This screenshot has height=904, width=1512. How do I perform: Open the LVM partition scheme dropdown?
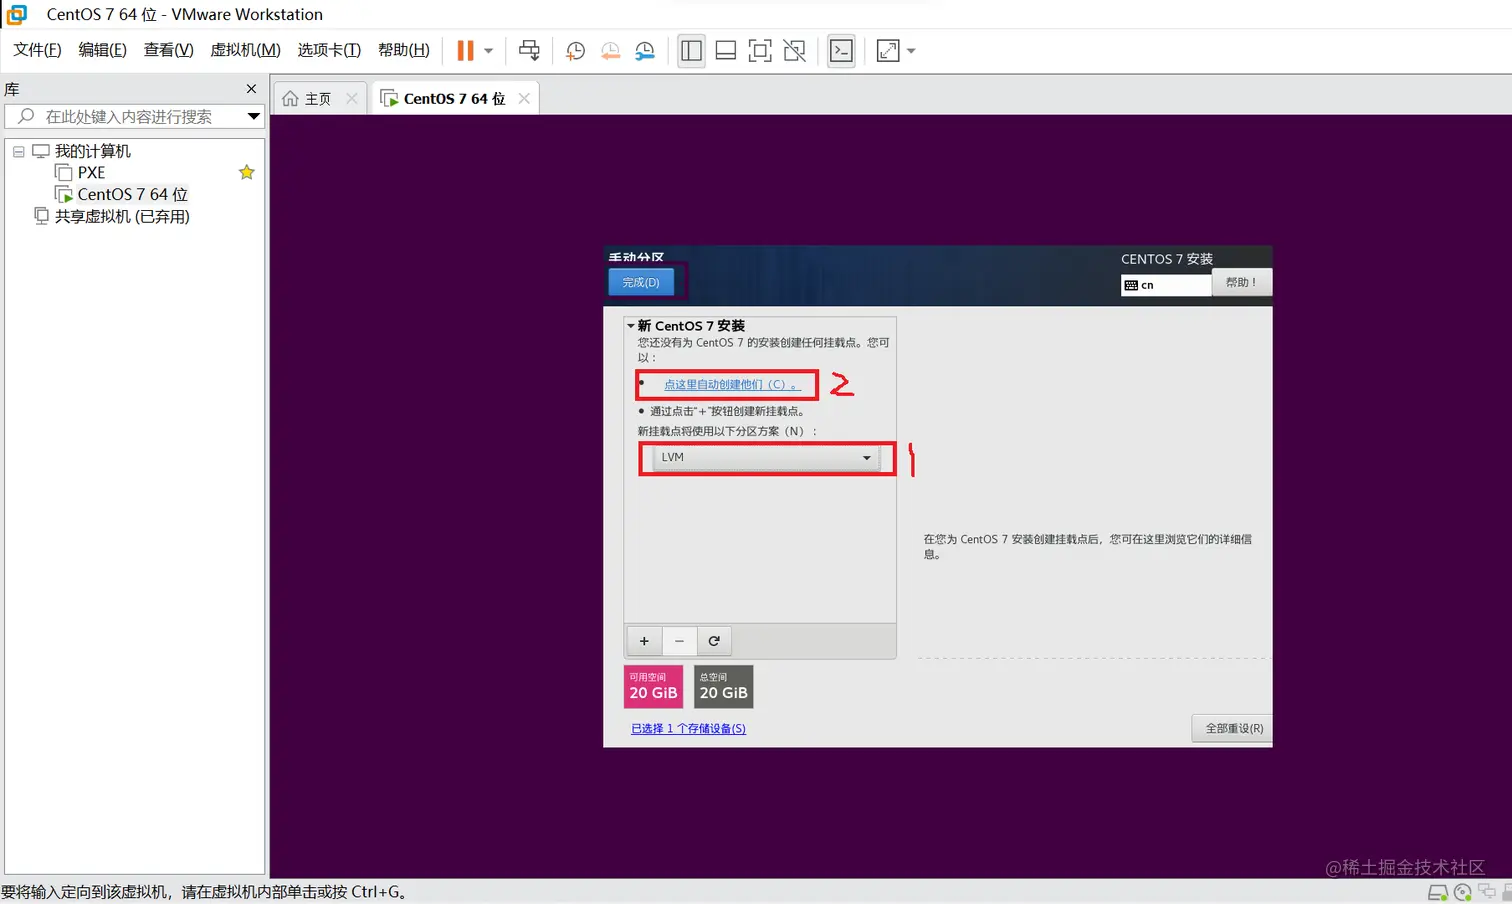[766, 457]
